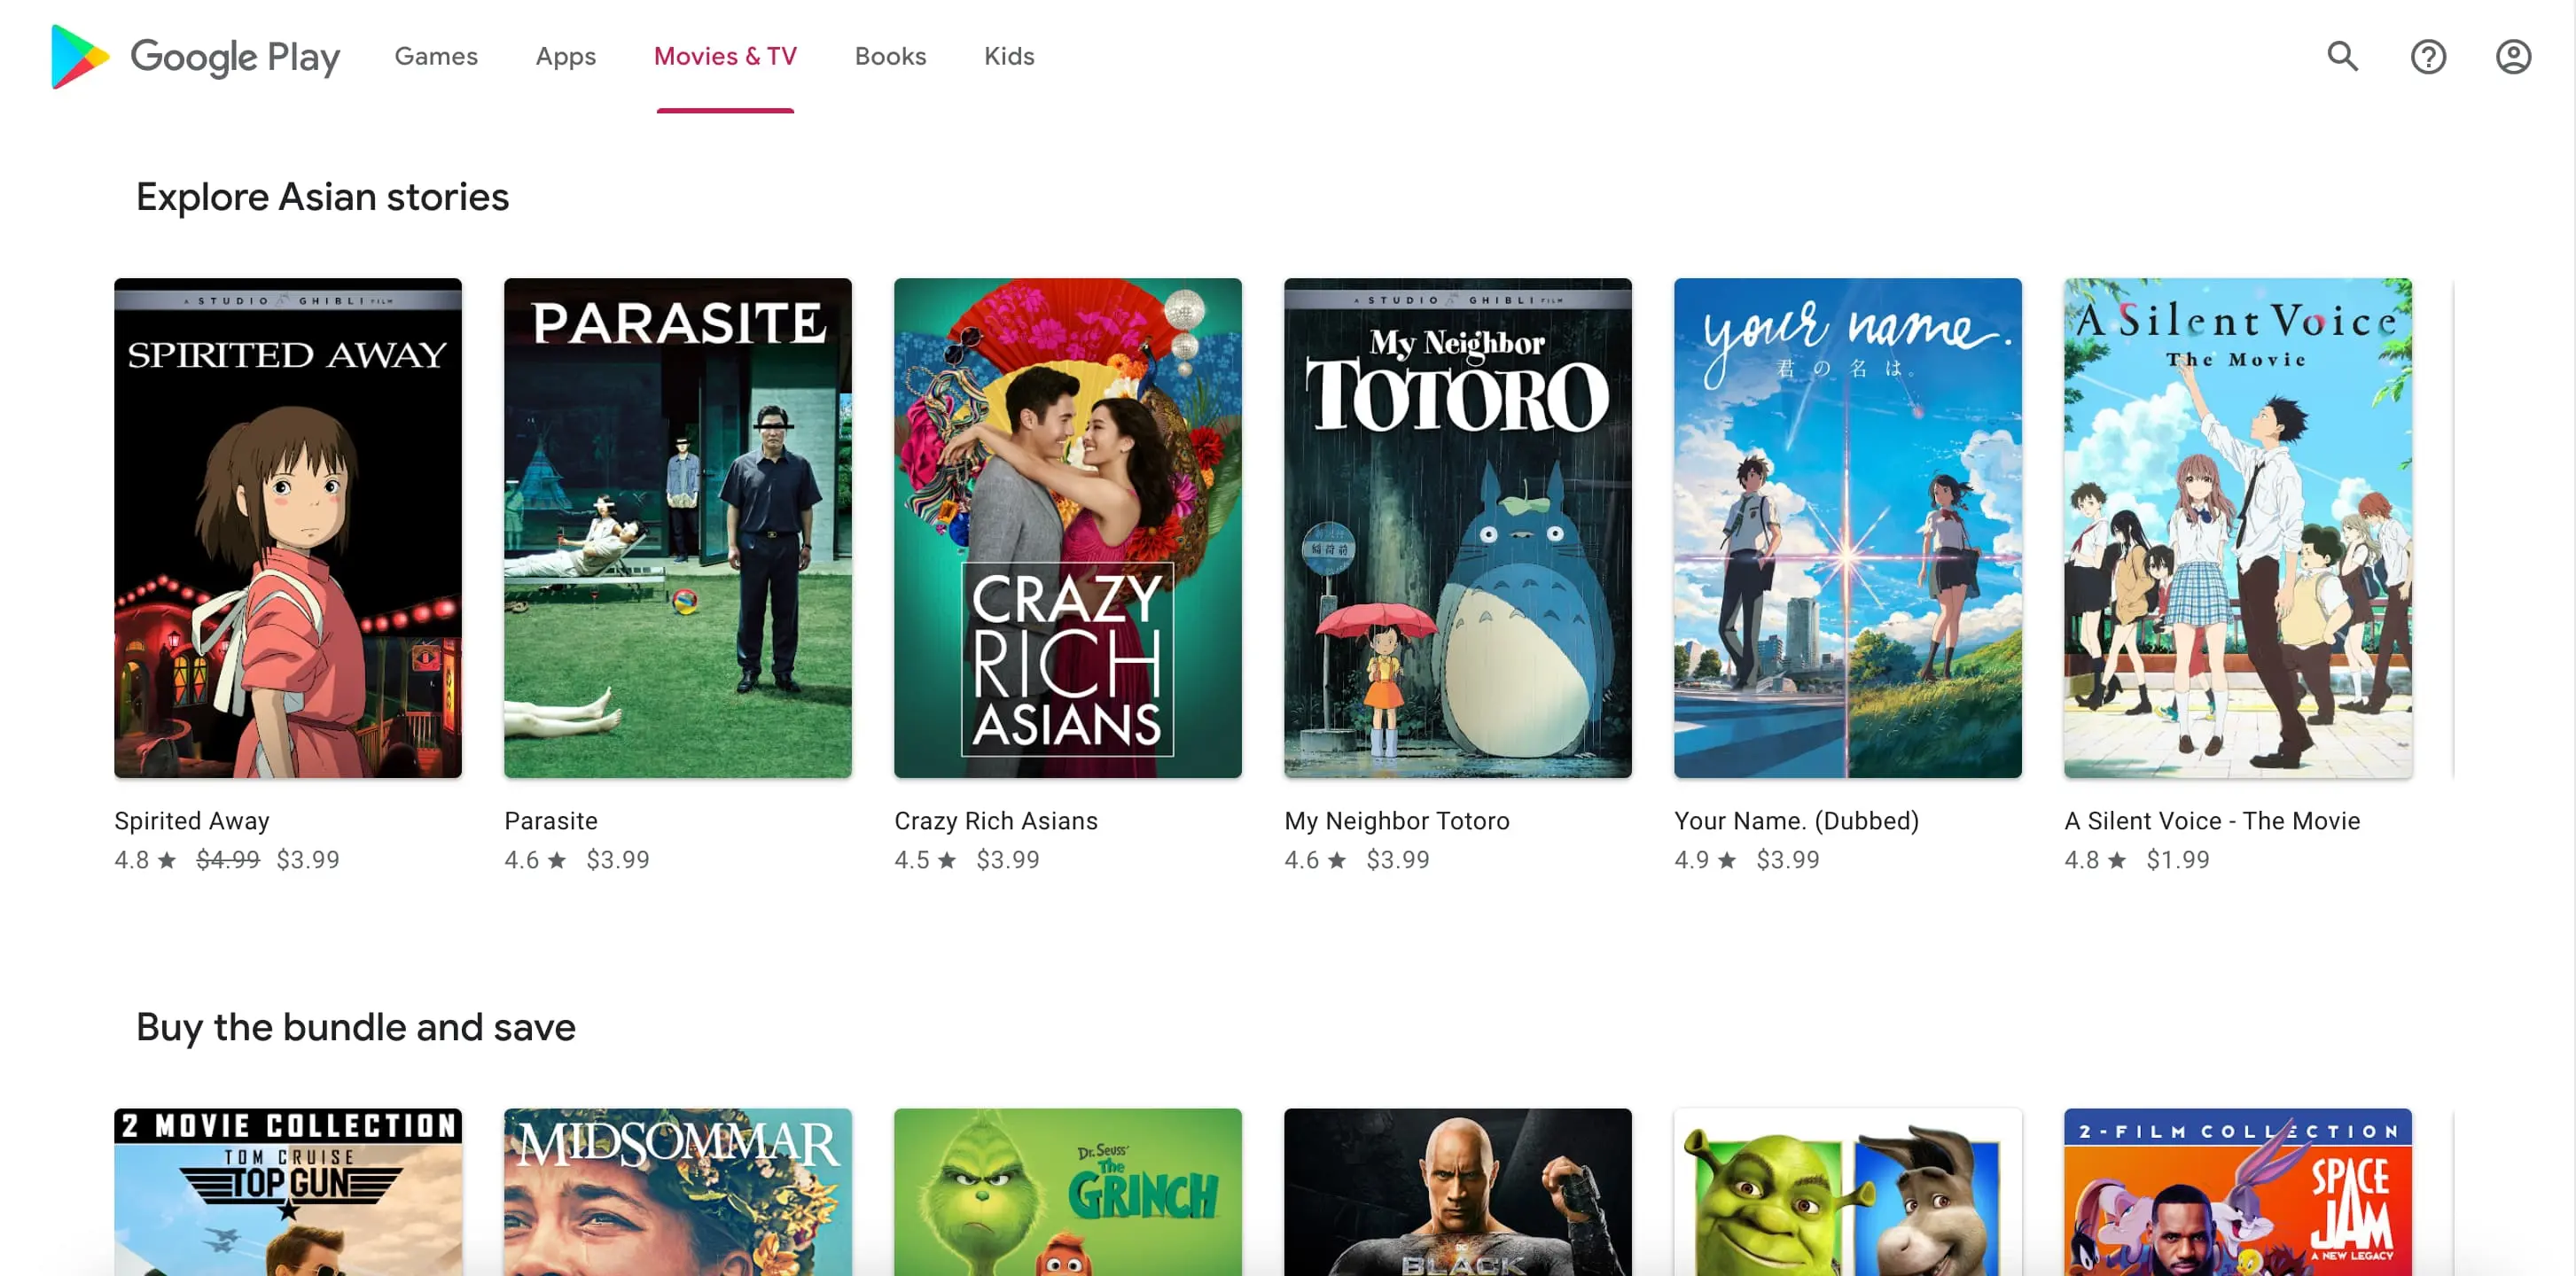The image size is (2576, 1276).
Task: Click the Explore Asian stories heading
Action: click(x=322, y=197)
